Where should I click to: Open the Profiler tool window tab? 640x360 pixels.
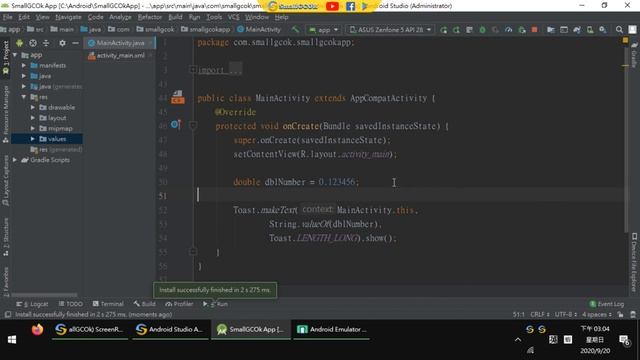click(179, 304)
